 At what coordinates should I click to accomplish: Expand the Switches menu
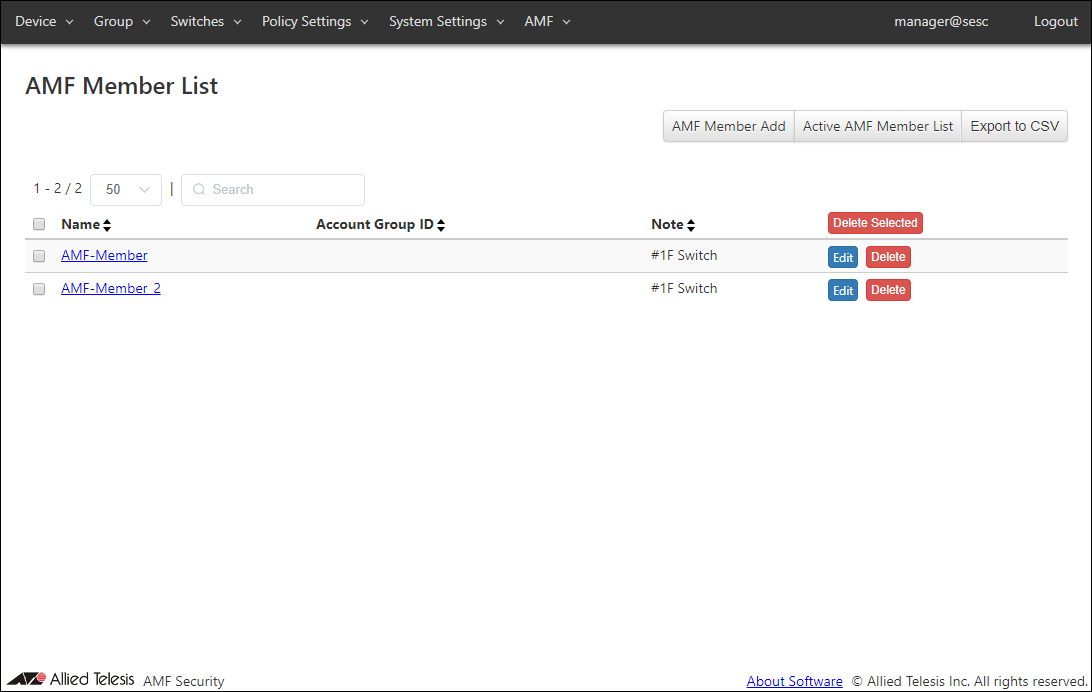tap(205, 21)
